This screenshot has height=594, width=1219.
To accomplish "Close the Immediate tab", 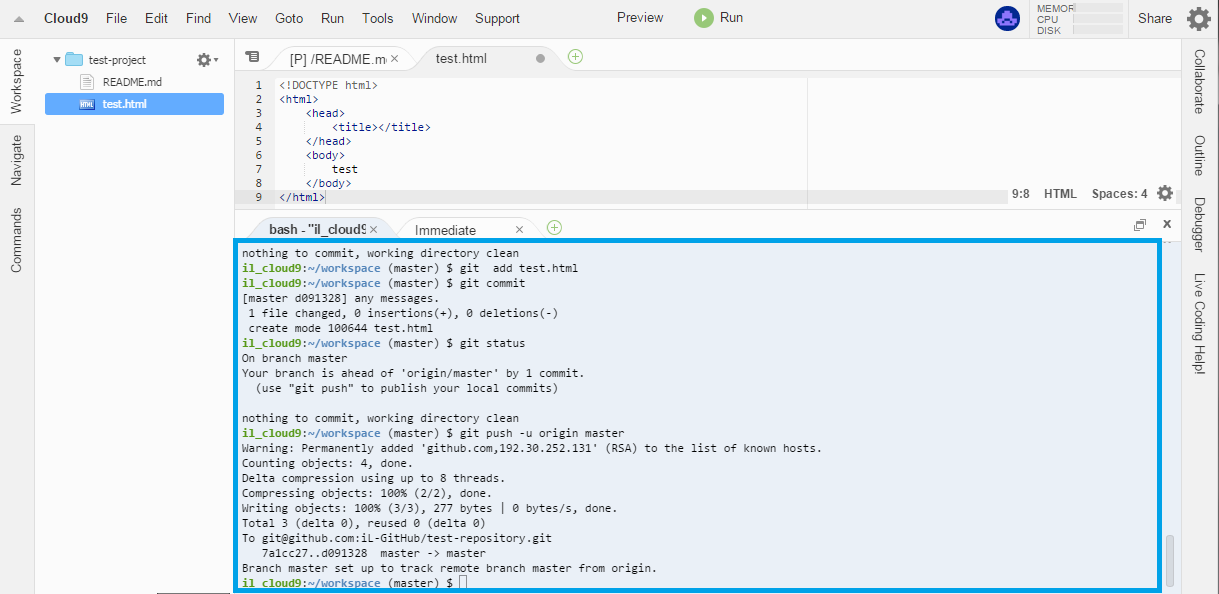I will [x=519, y=229].
